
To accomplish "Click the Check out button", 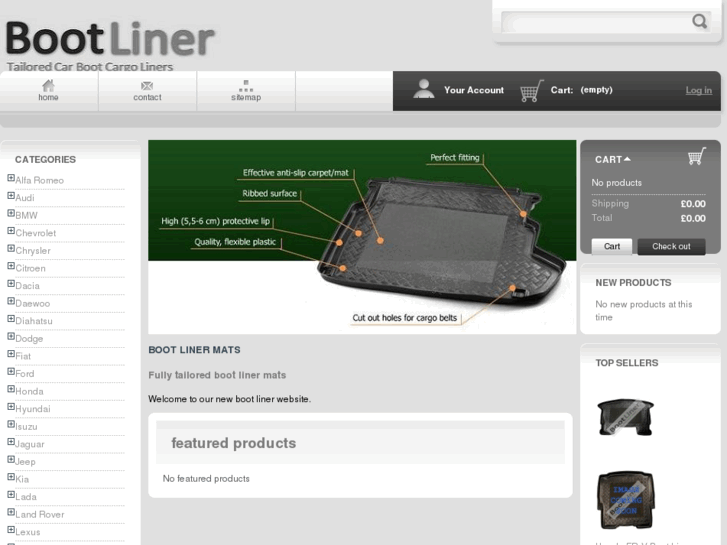I will 671,246.
